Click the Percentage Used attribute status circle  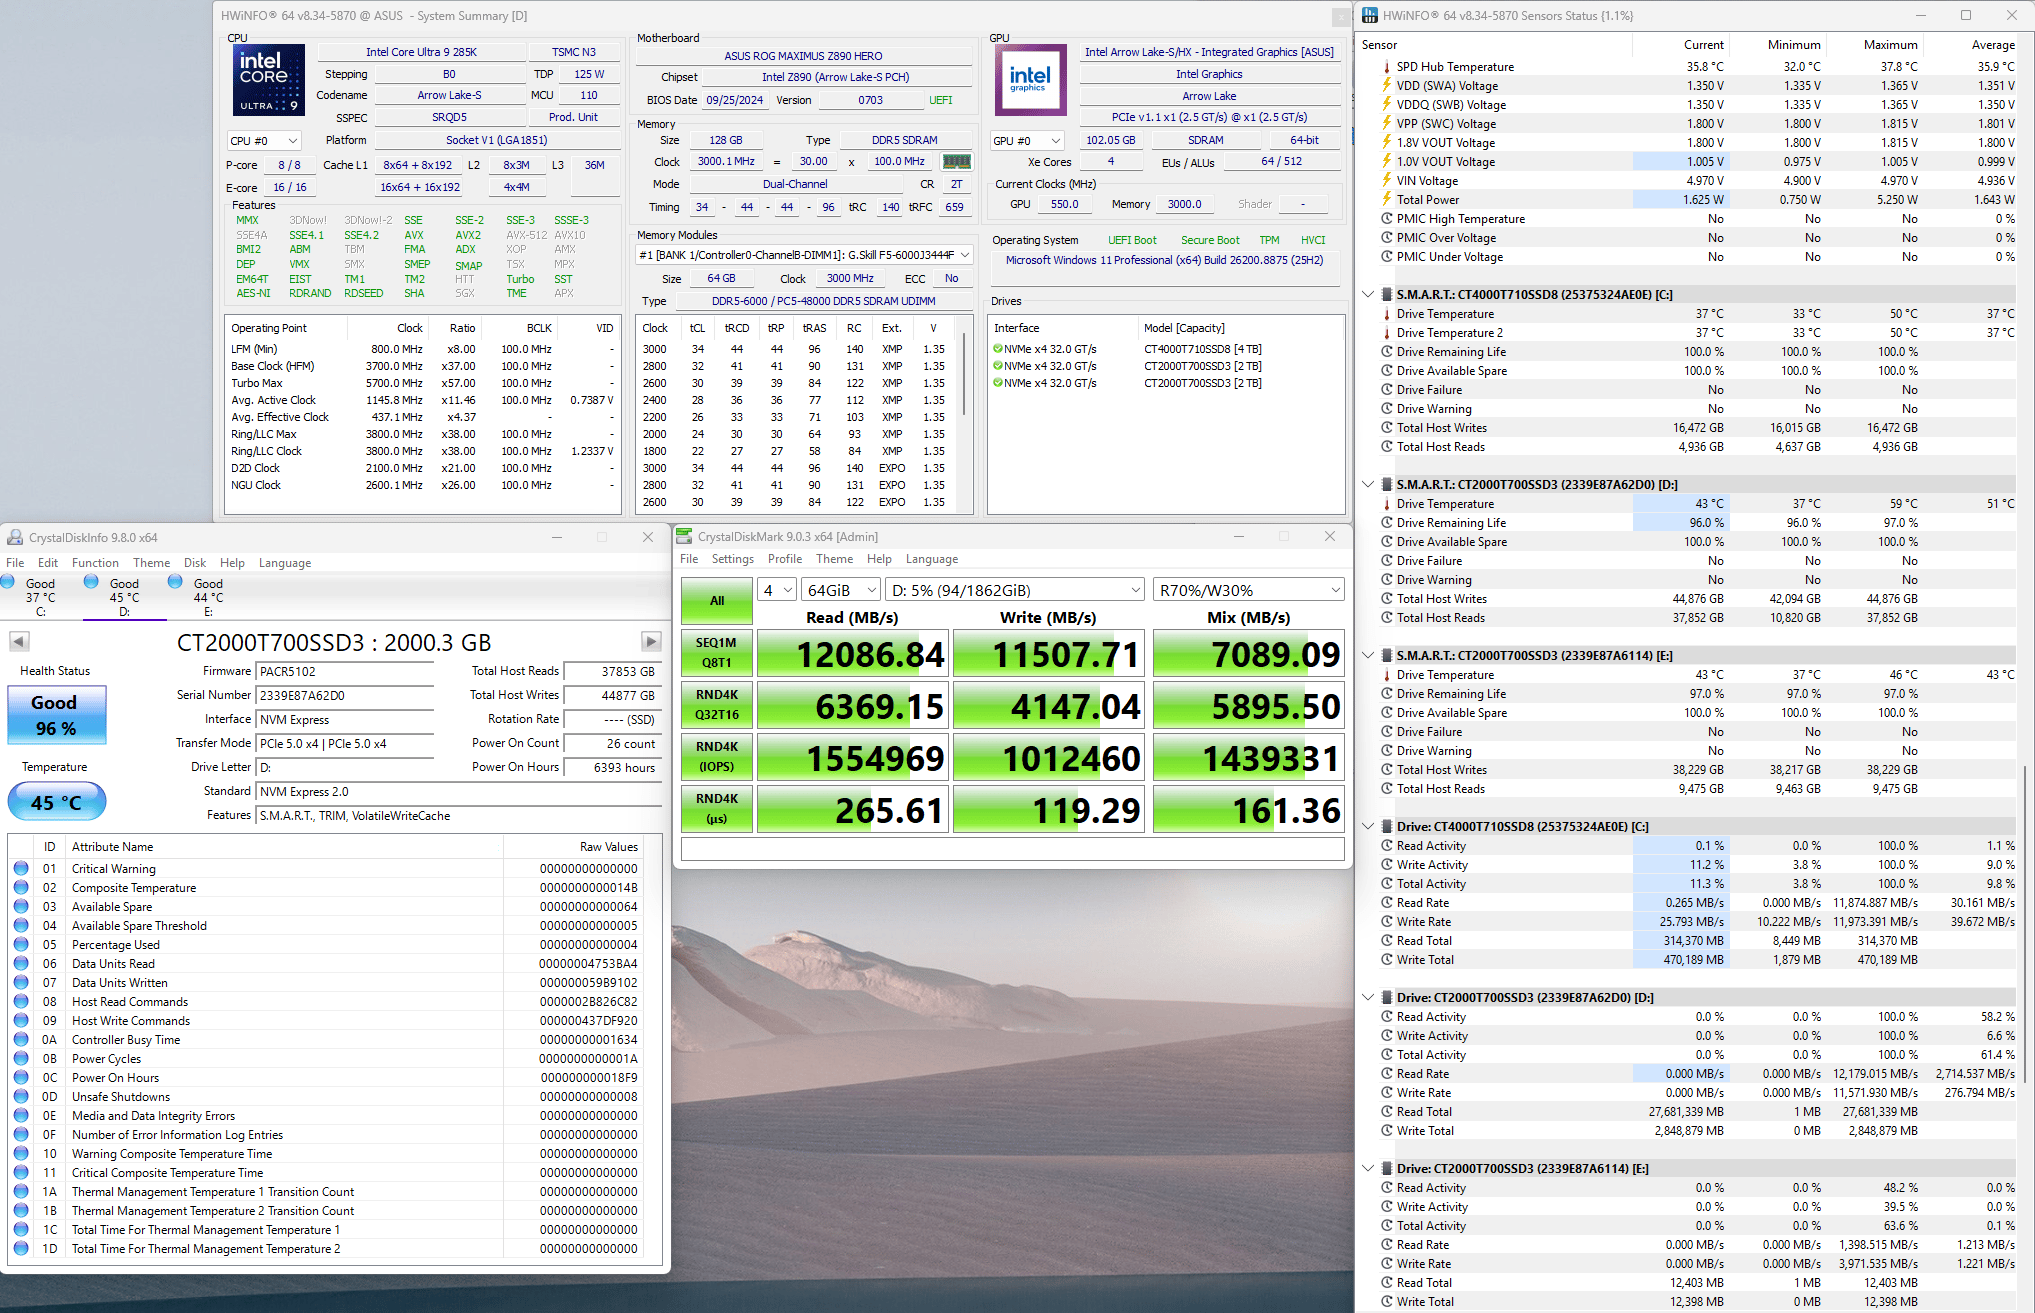pos(21,944)
